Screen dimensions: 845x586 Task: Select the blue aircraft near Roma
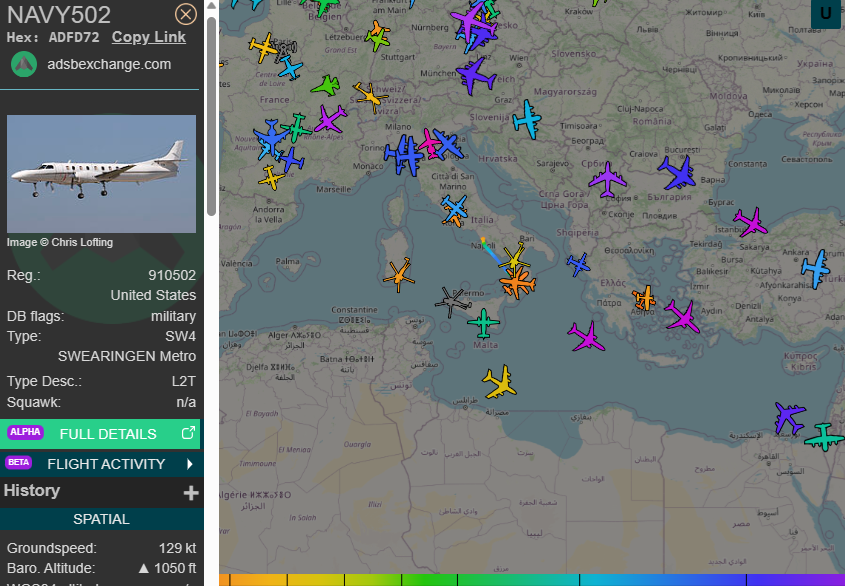coord(454,208)
